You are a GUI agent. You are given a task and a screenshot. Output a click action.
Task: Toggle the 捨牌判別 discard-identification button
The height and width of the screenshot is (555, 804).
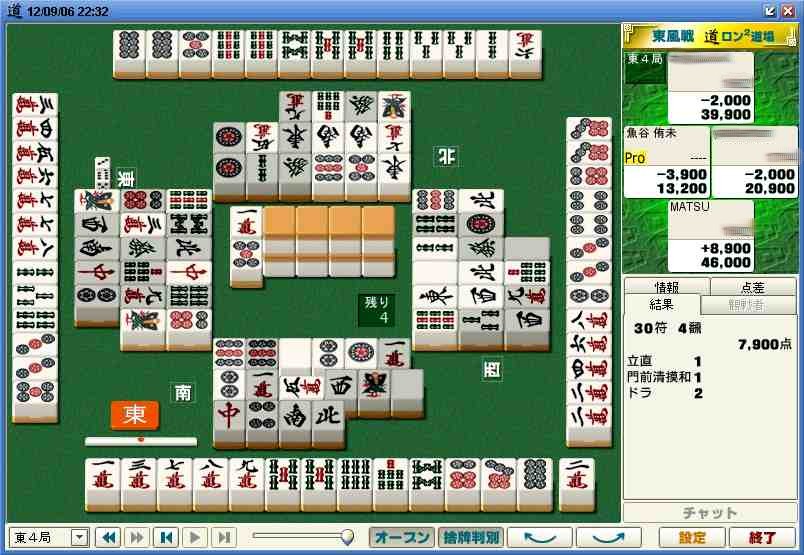[471, 538]
